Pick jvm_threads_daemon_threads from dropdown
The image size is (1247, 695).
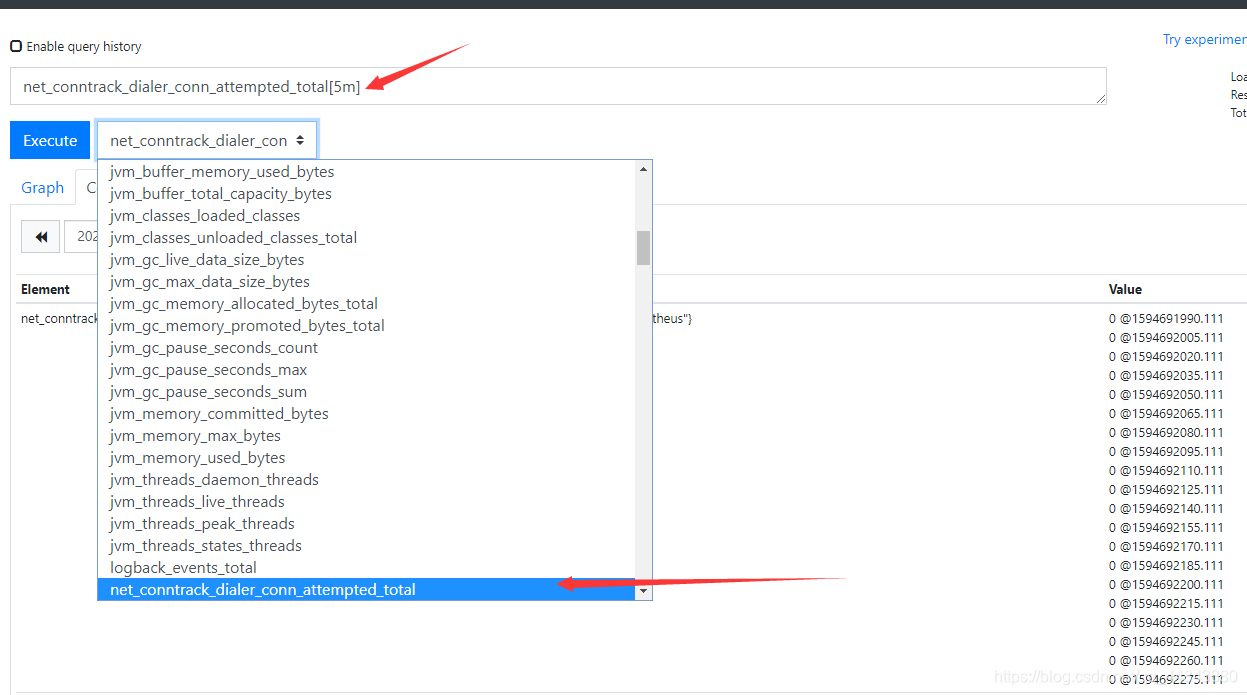tap(367, 479)
